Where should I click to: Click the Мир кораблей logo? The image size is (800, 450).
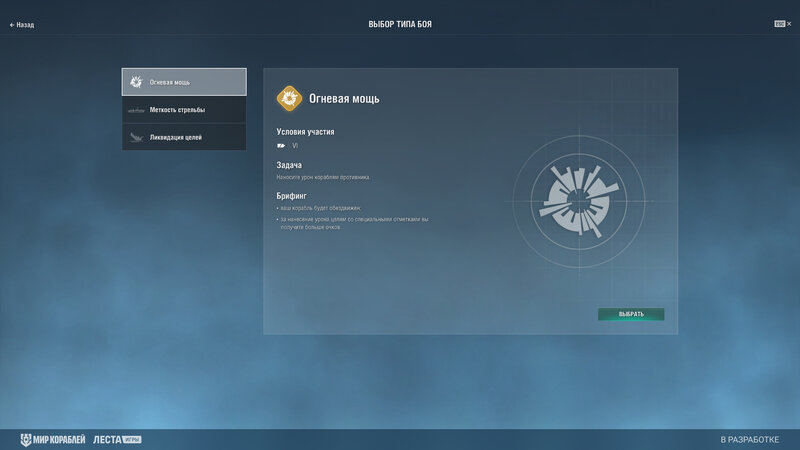click(x=53, y=439)
